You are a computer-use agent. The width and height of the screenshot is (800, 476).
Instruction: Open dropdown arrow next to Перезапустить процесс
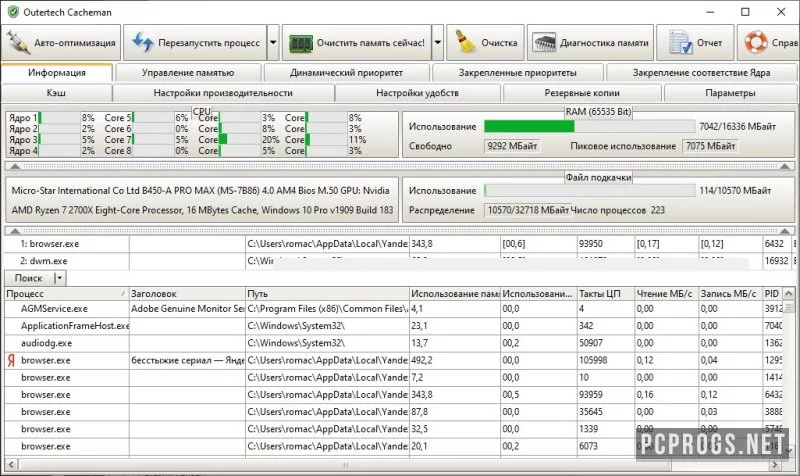[273, 43]
